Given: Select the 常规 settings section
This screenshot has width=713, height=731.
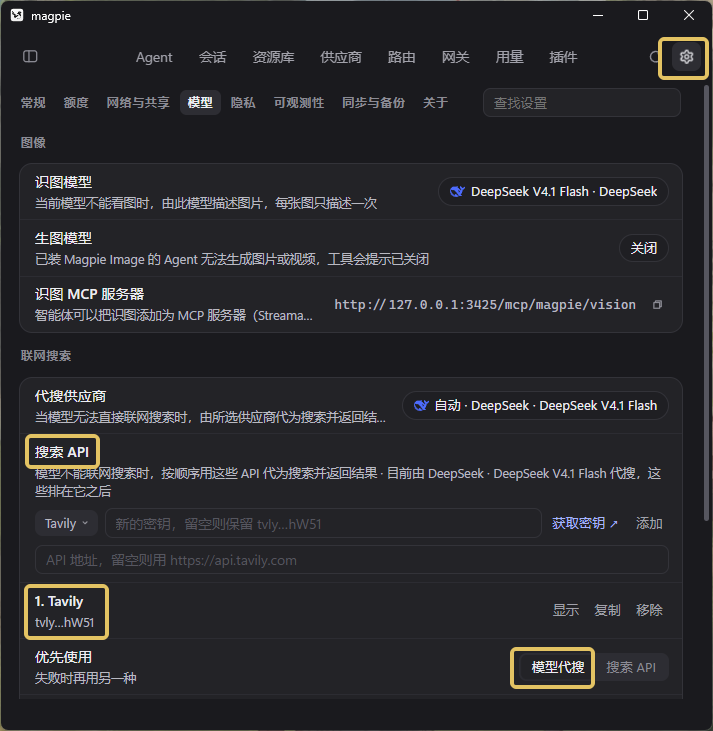Looking at the screenshot, I should 33,103.
